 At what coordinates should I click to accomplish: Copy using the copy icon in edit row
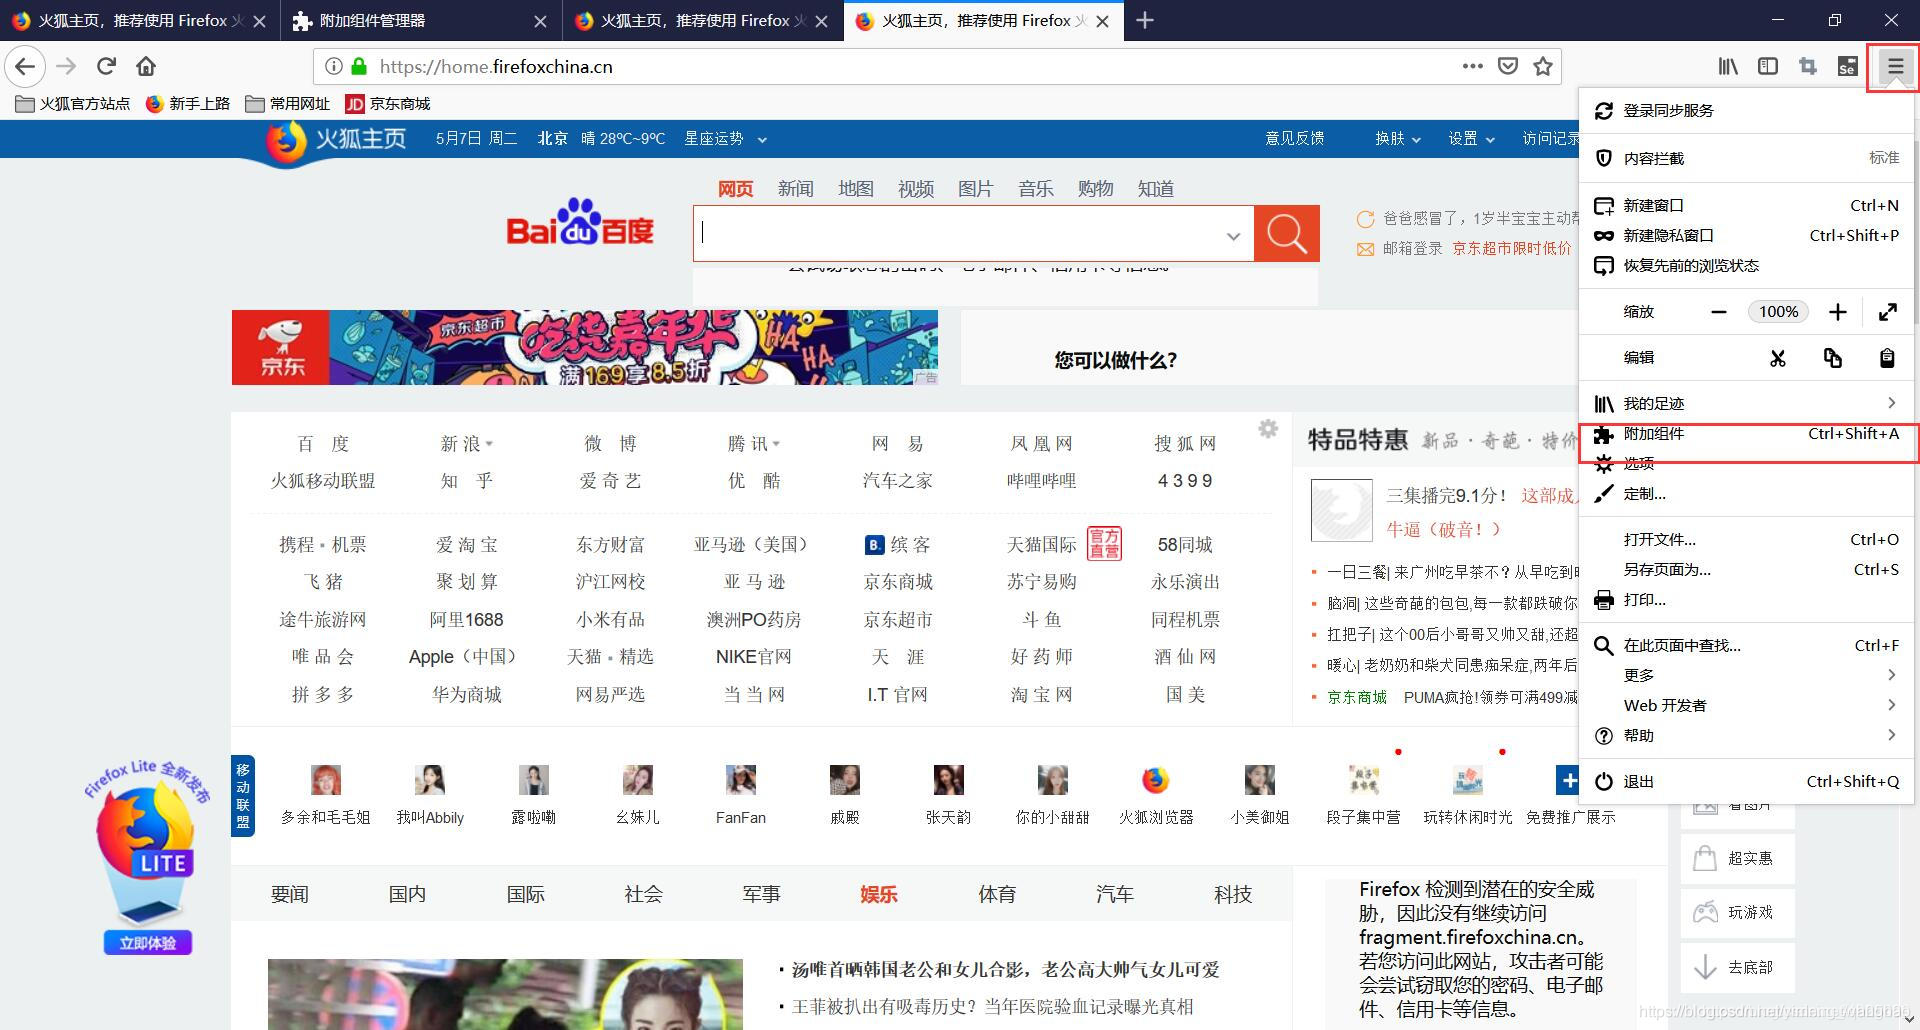click(x=1833, y=358)
